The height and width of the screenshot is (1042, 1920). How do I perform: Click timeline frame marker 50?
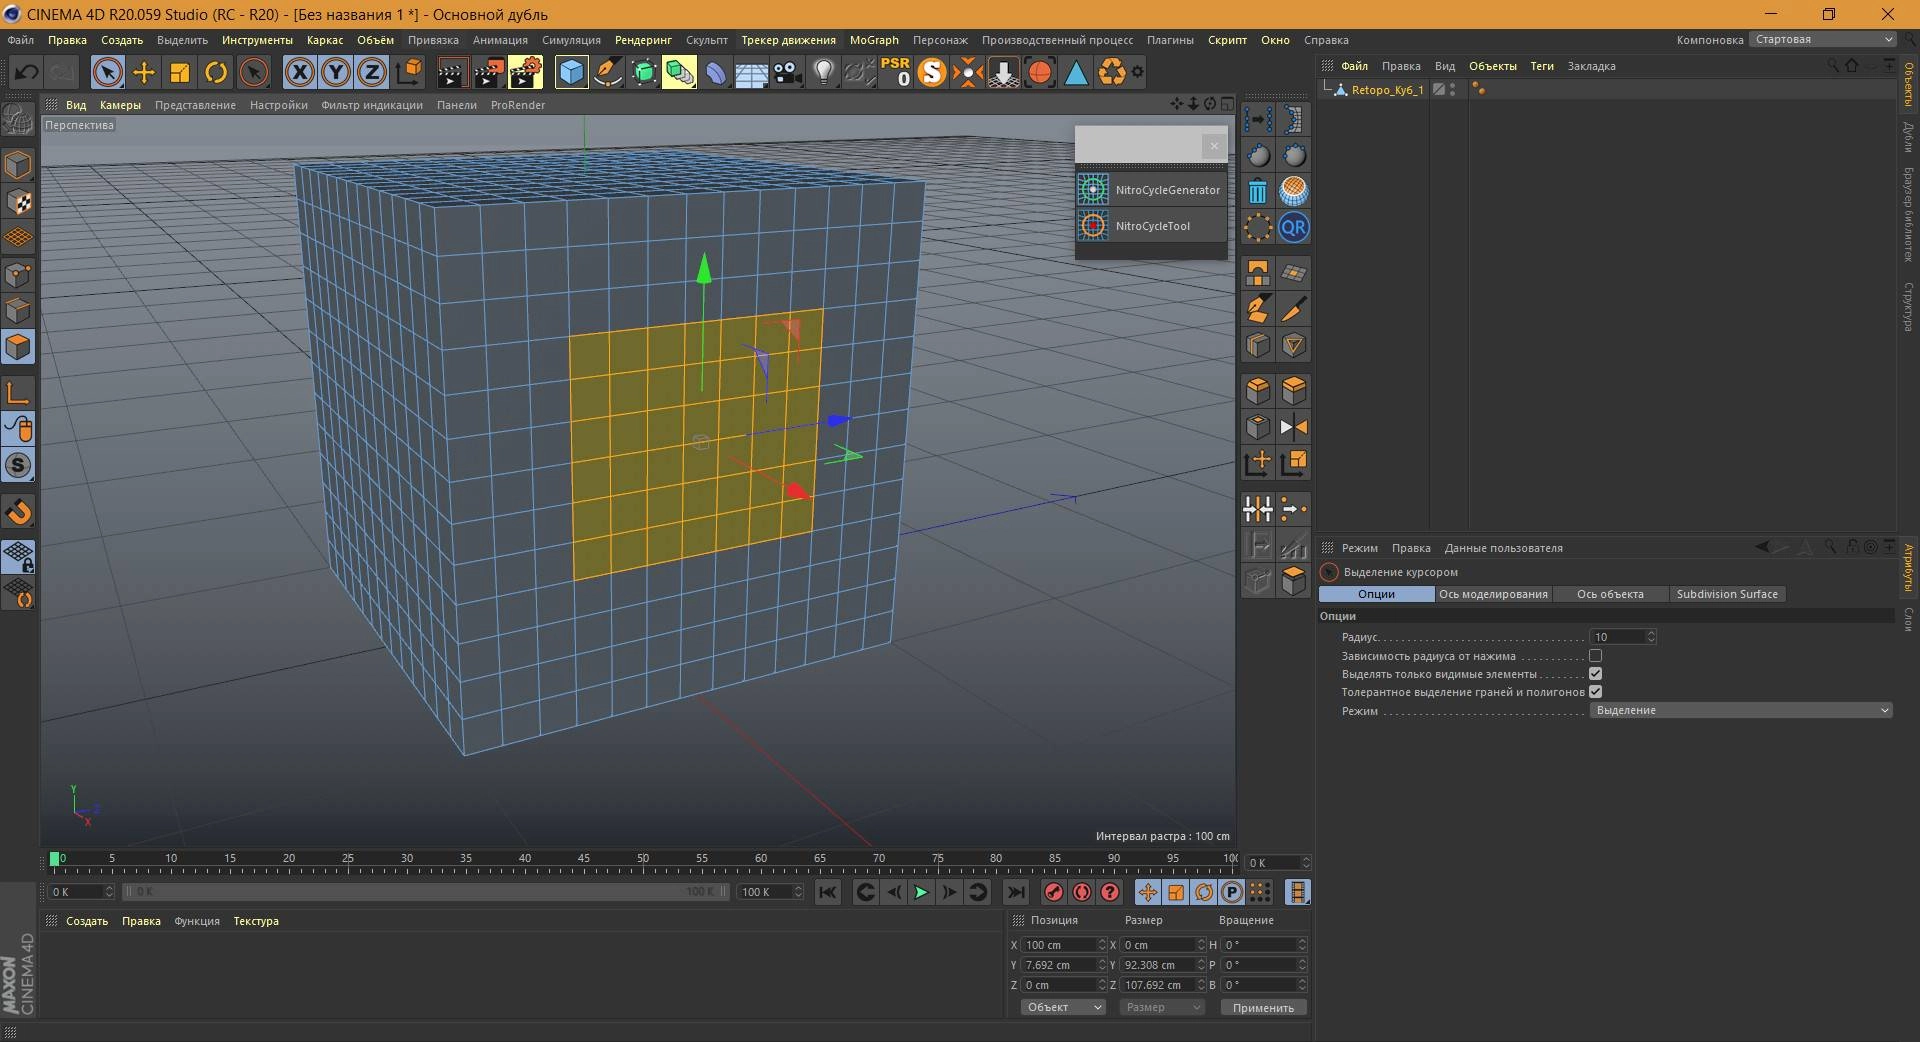coord(643,858)
